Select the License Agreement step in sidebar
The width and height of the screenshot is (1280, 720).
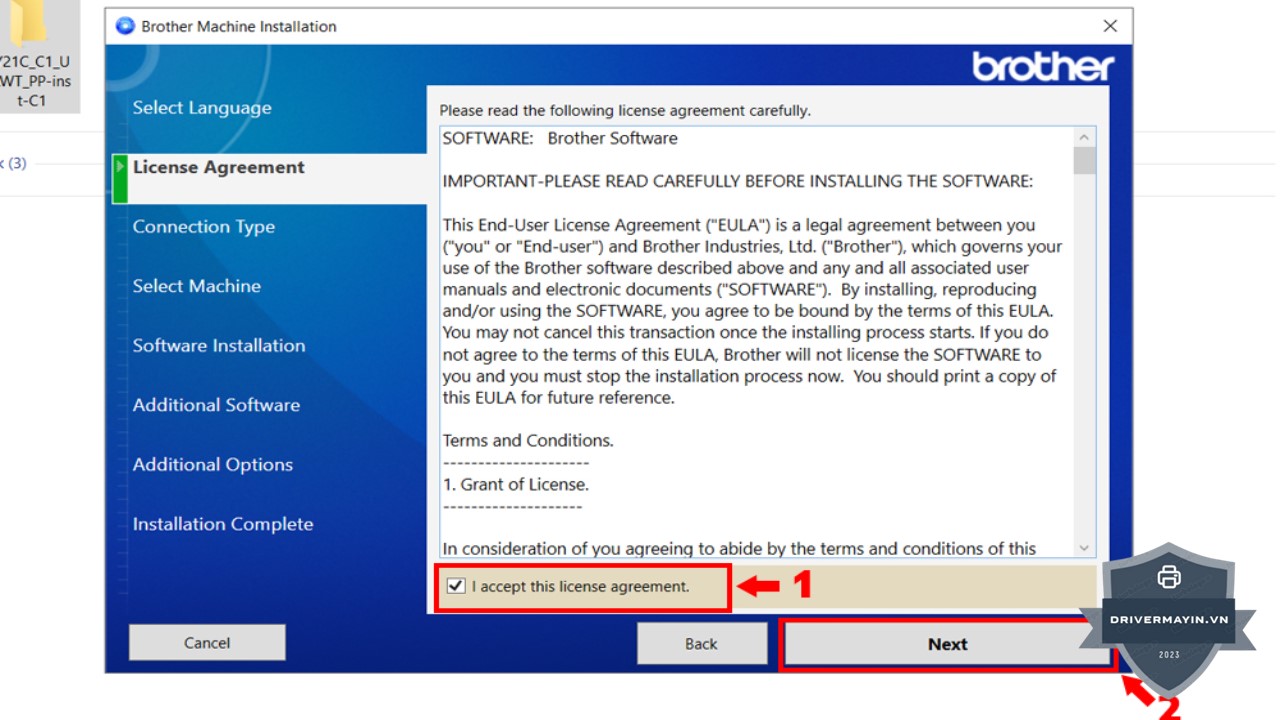(x=219, y=167)
